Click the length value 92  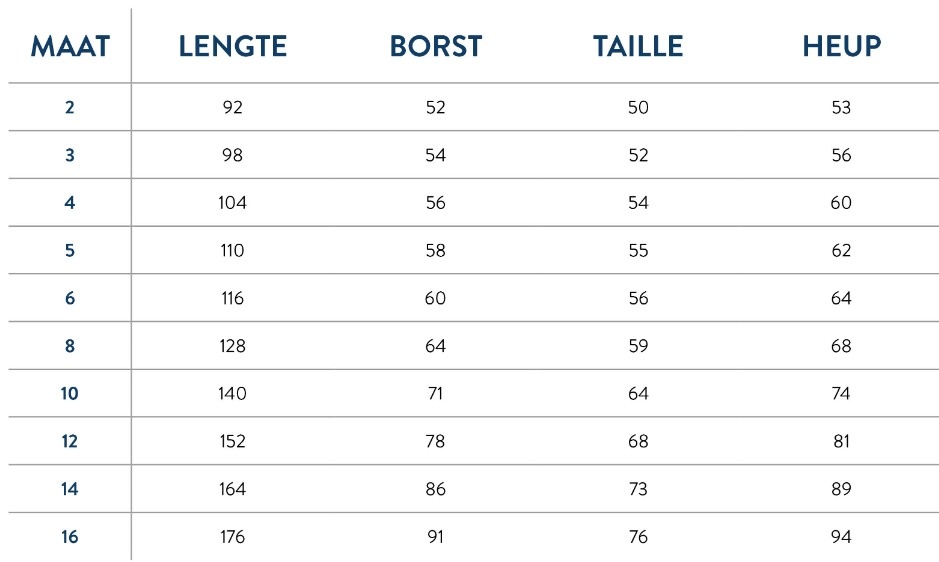pos(232,107)
